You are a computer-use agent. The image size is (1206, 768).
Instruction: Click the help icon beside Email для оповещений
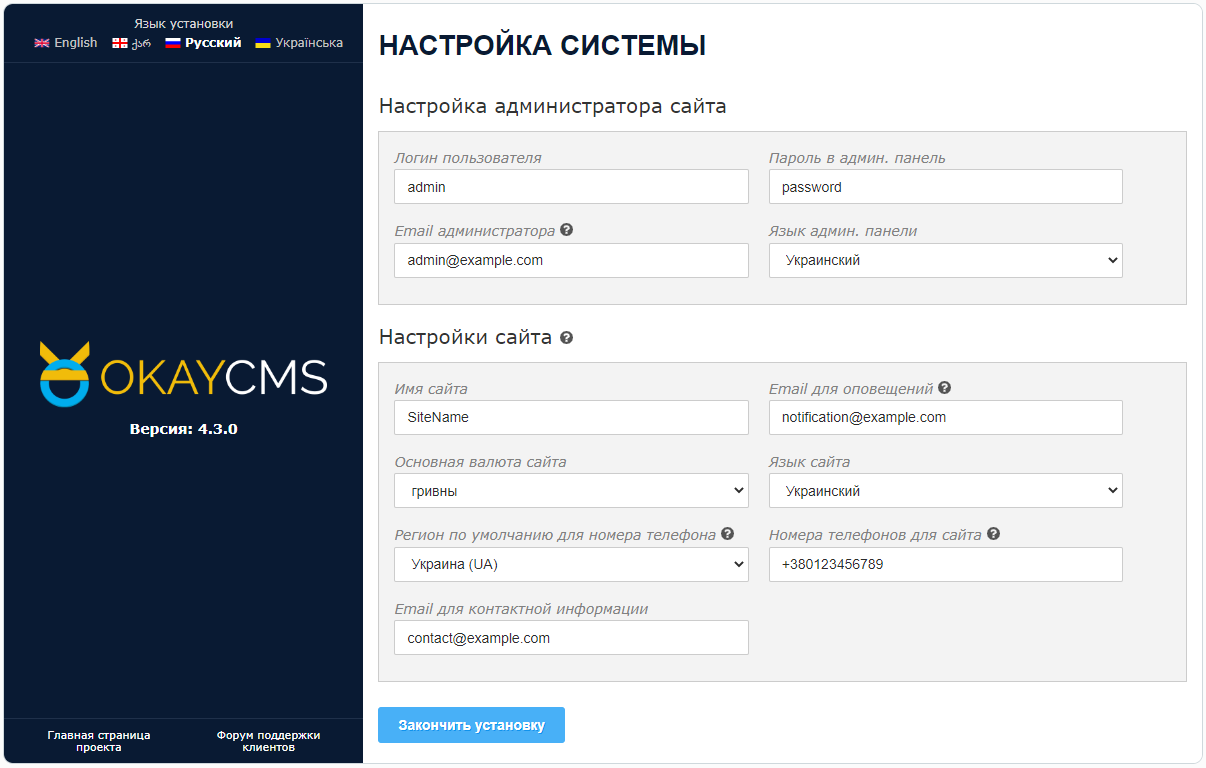(x=945, y=388)
